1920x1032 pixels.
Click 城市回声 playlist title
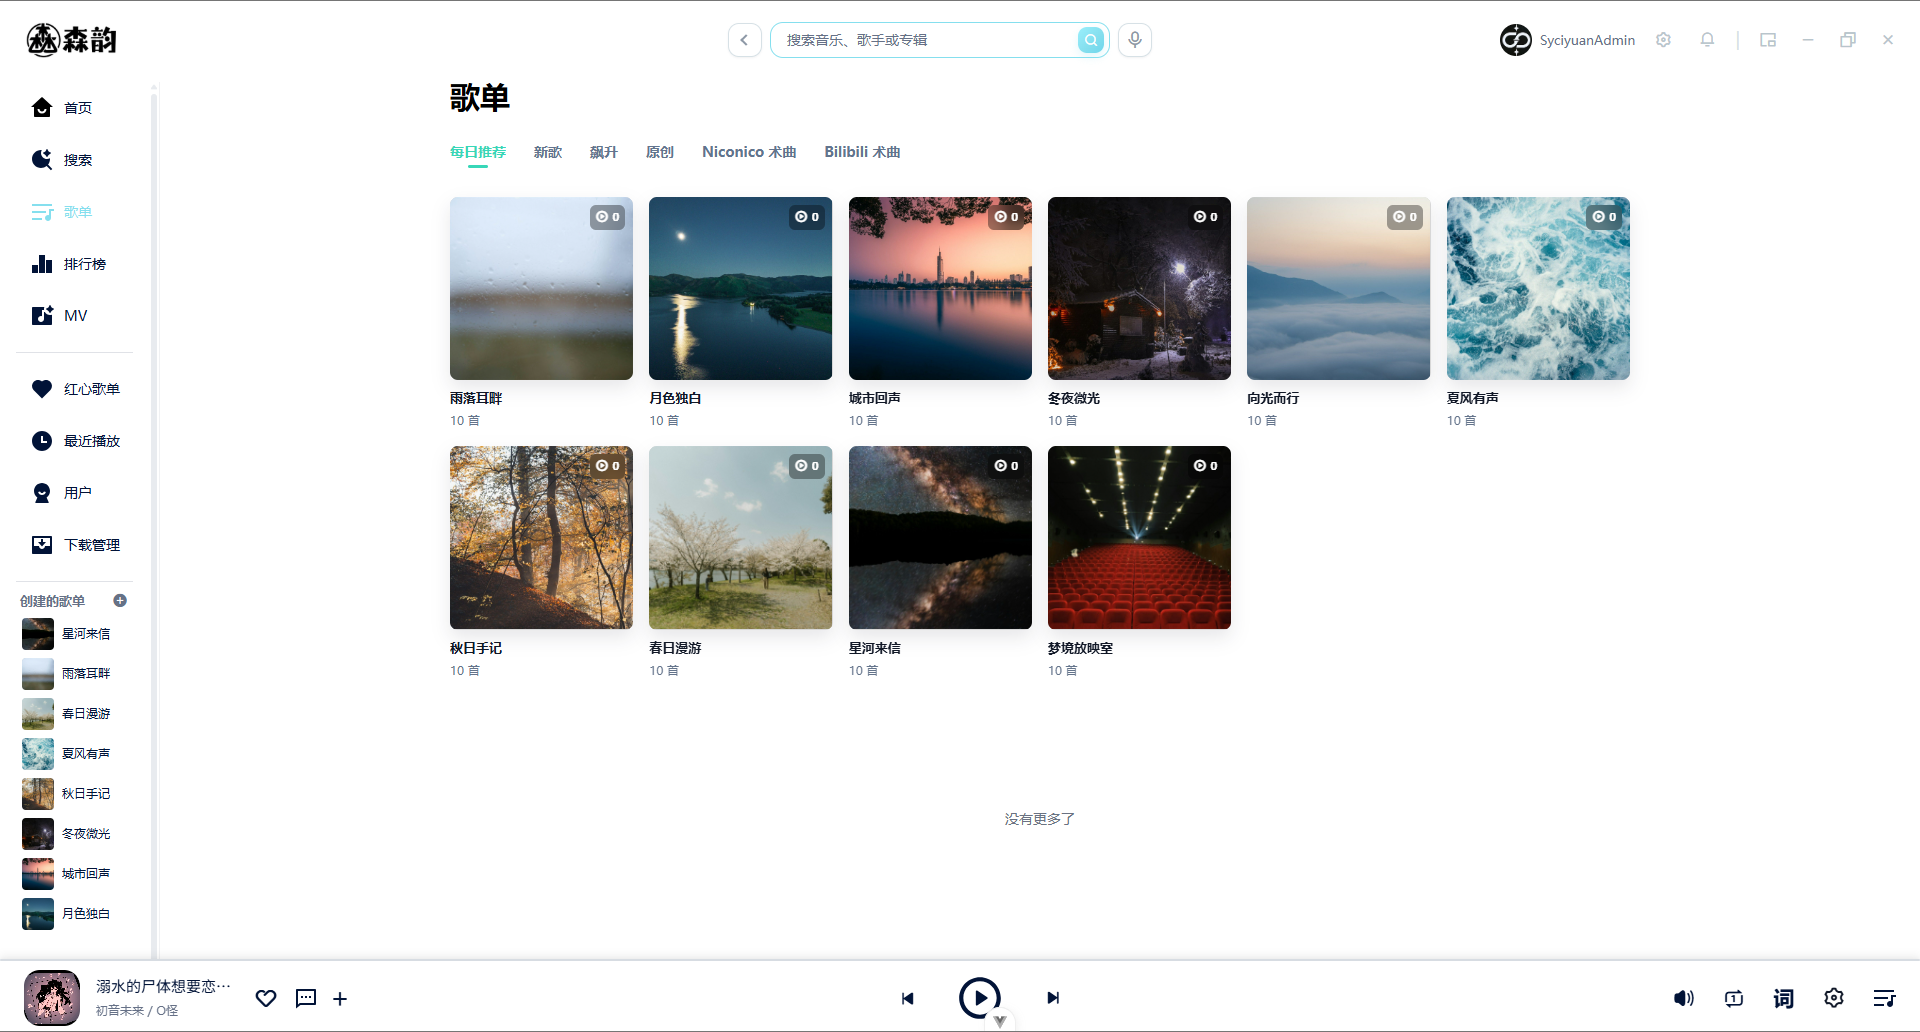pyautogui.click(x=875, y=398)
